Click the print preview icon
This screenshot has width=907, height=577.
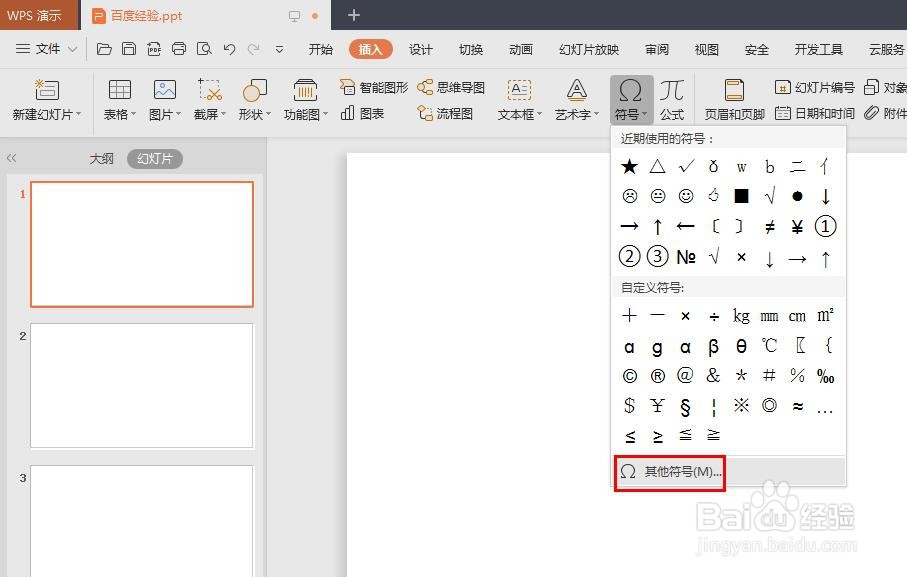pos(204,49)
